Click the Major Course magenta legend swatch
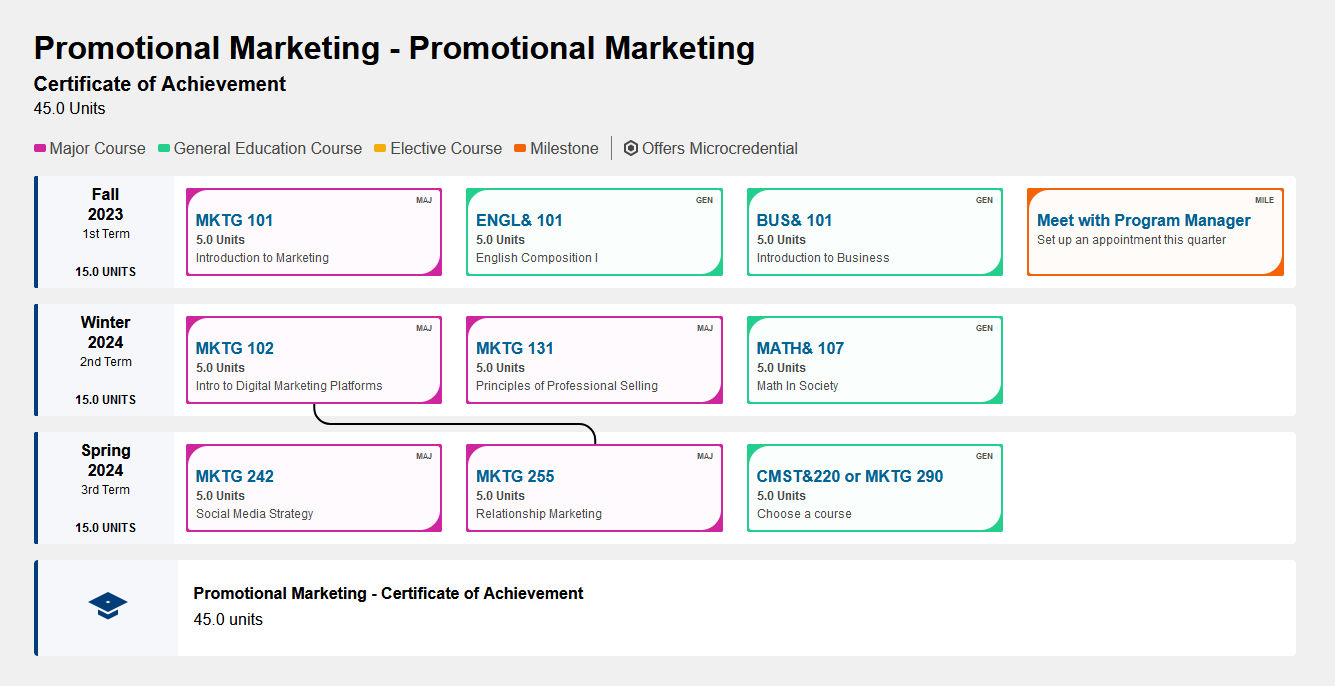Viewport: 1335px width, 686px height. coord(40,149)
